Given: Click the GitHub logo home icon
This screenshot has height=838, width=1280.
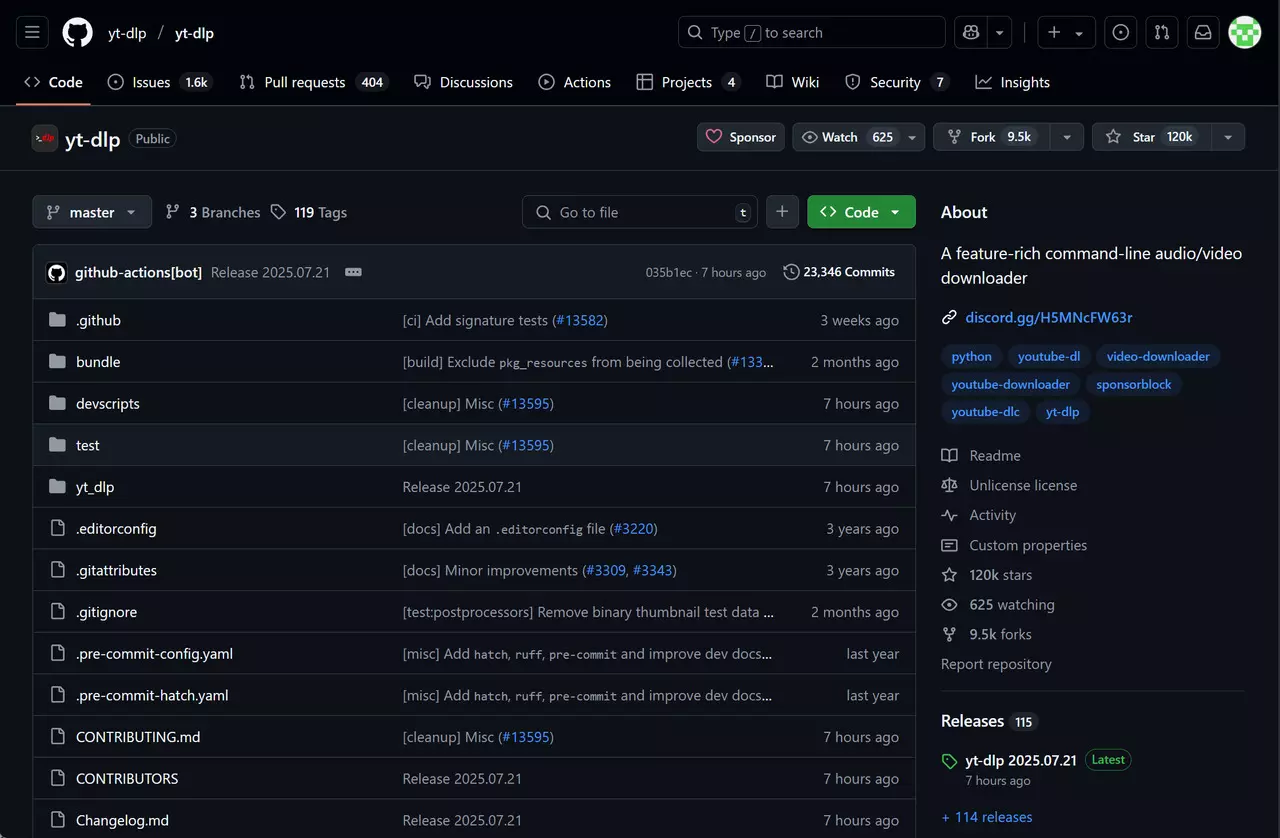Looking at the screenshot, I should (77, 32).
